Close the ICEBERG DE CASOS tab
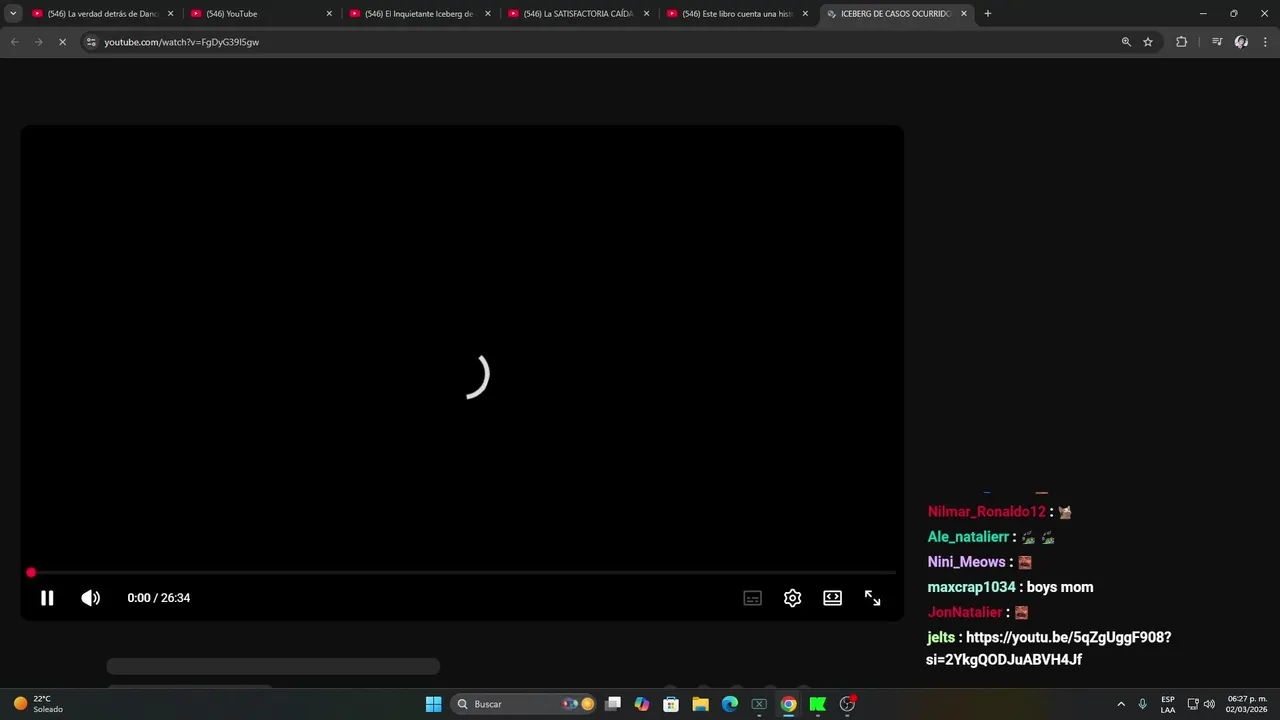The width and height of the screenshot is (1280, 720). [964, 14]
